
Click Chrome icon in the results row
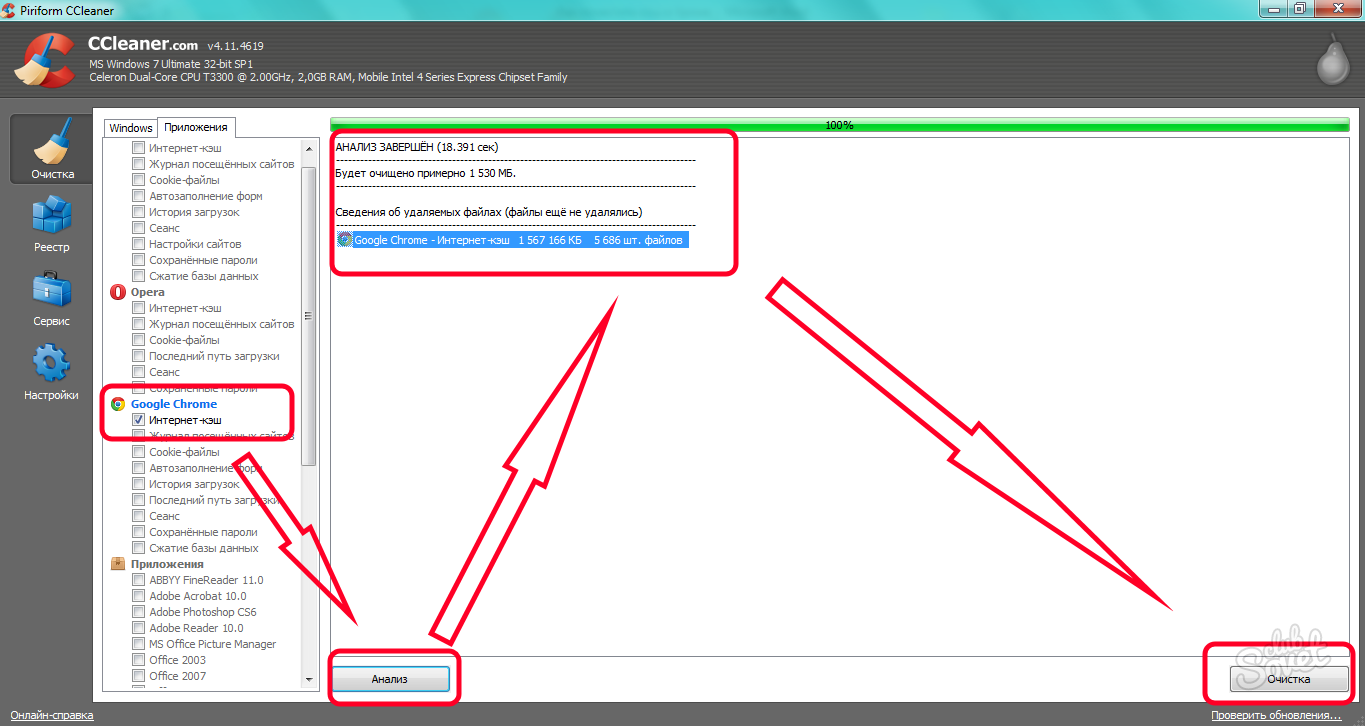[345, 240]
